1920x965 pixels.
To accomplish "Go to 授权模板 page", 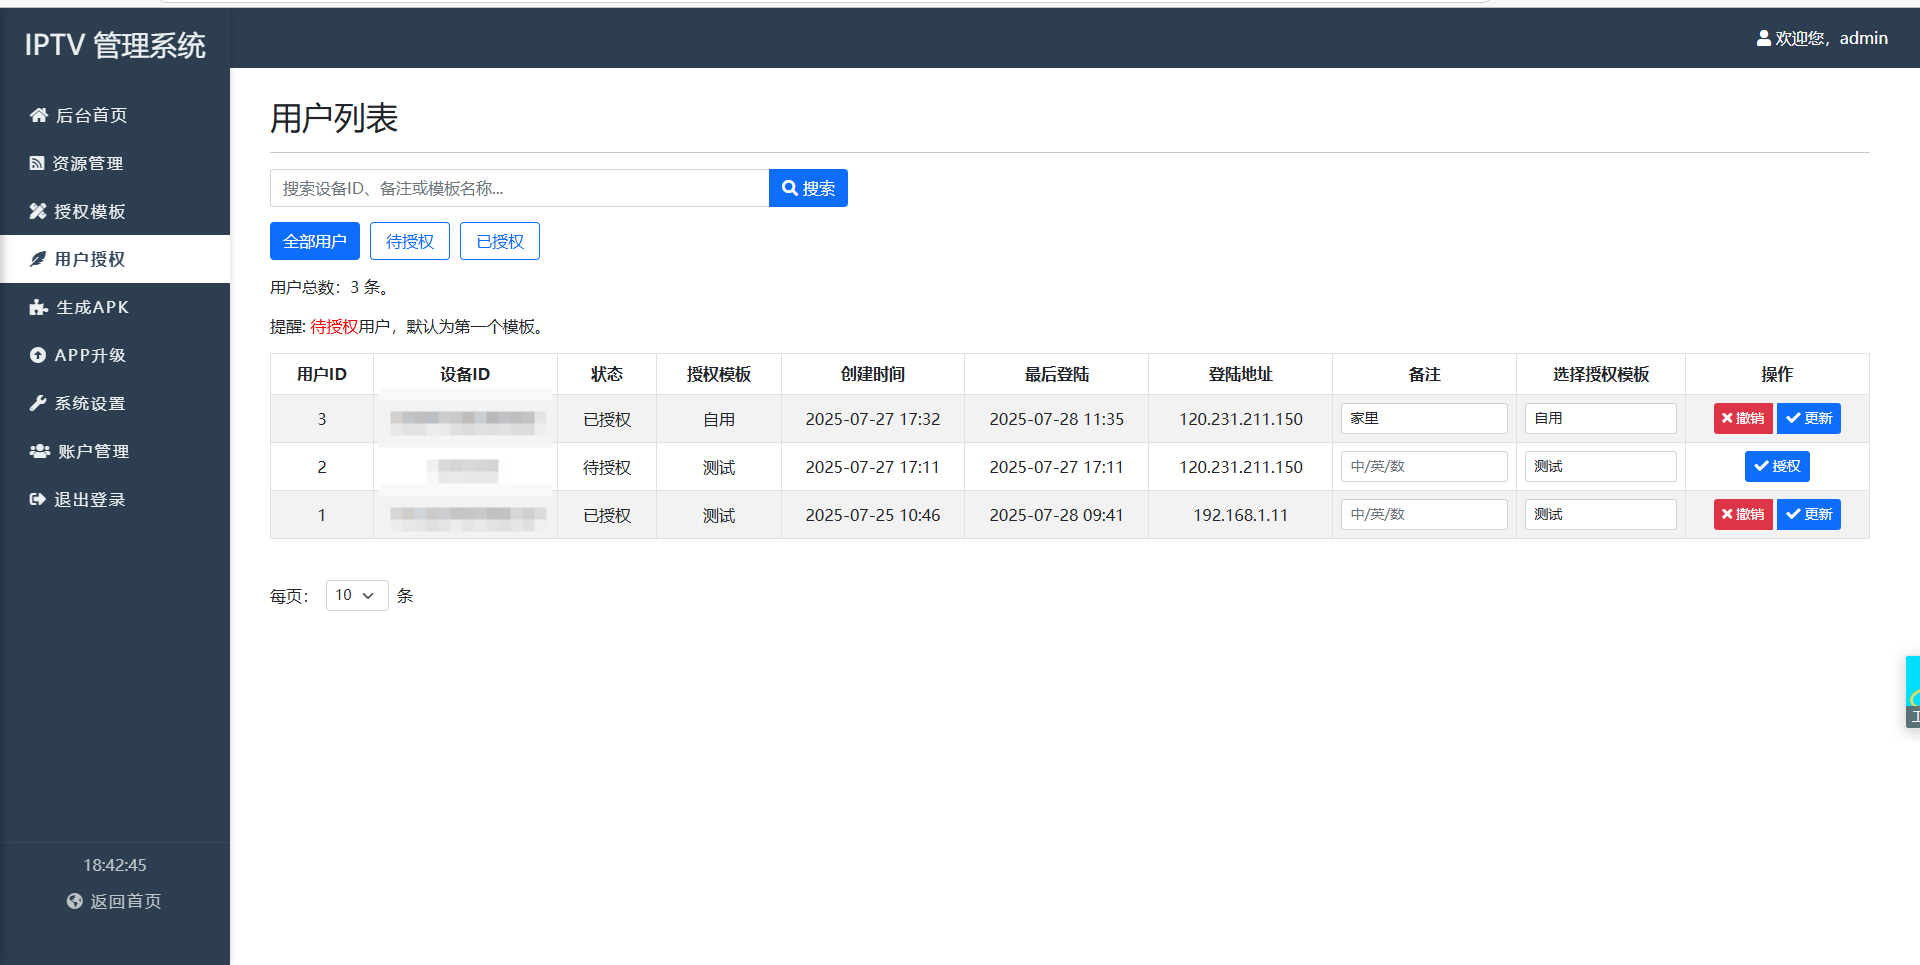I will click(x=115, y=211).
